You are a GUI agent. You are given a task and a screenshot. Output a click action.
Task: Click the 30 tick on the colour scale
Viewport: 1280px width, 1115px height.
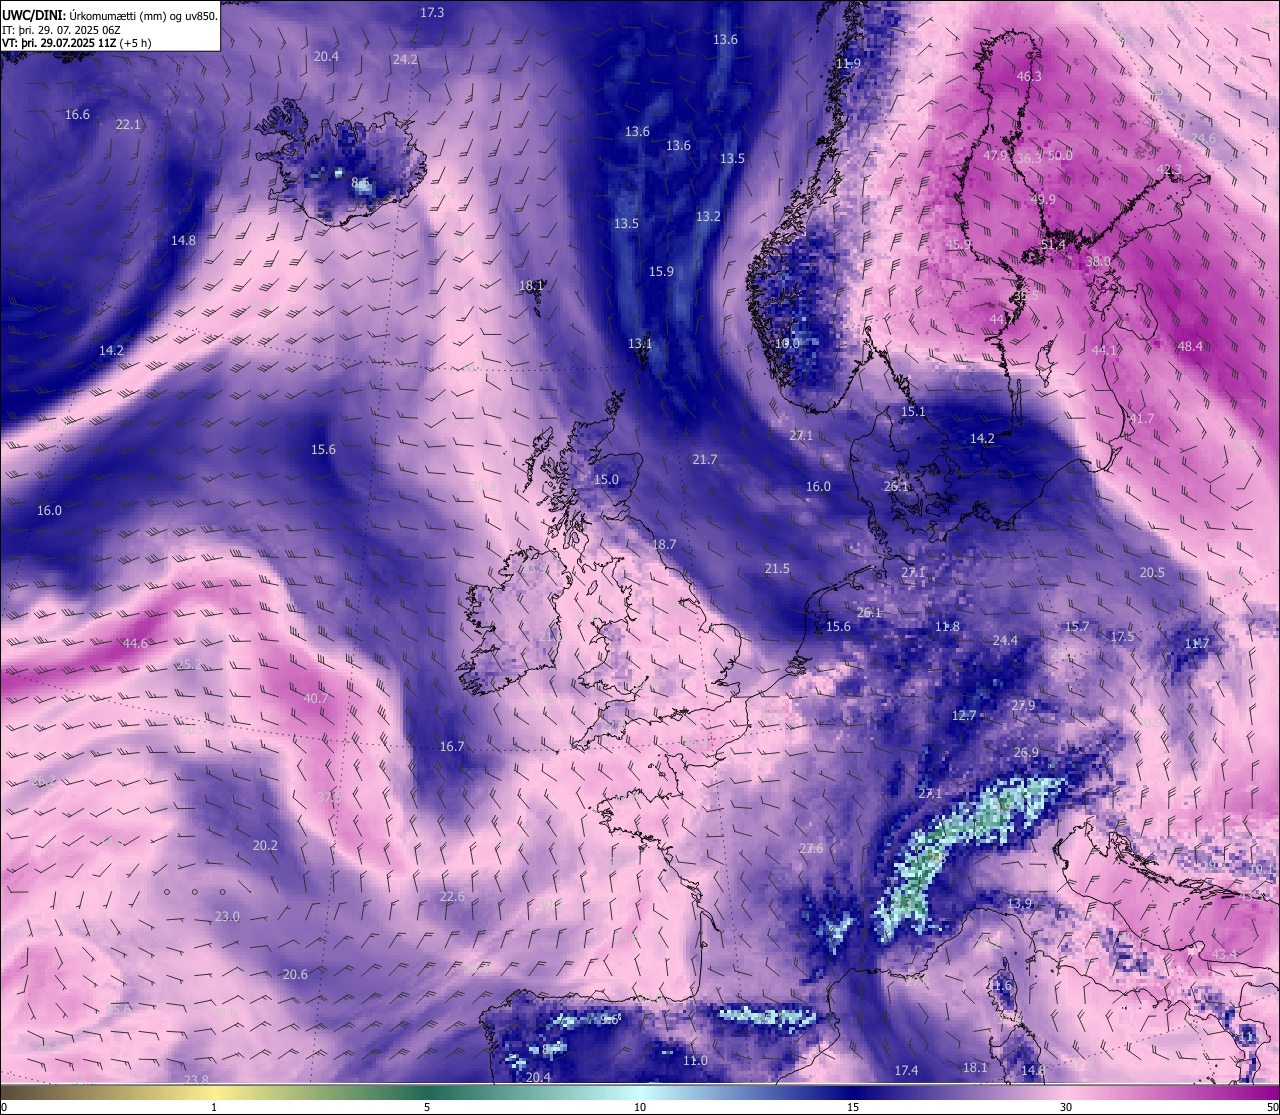(x=1066, y=1107)
